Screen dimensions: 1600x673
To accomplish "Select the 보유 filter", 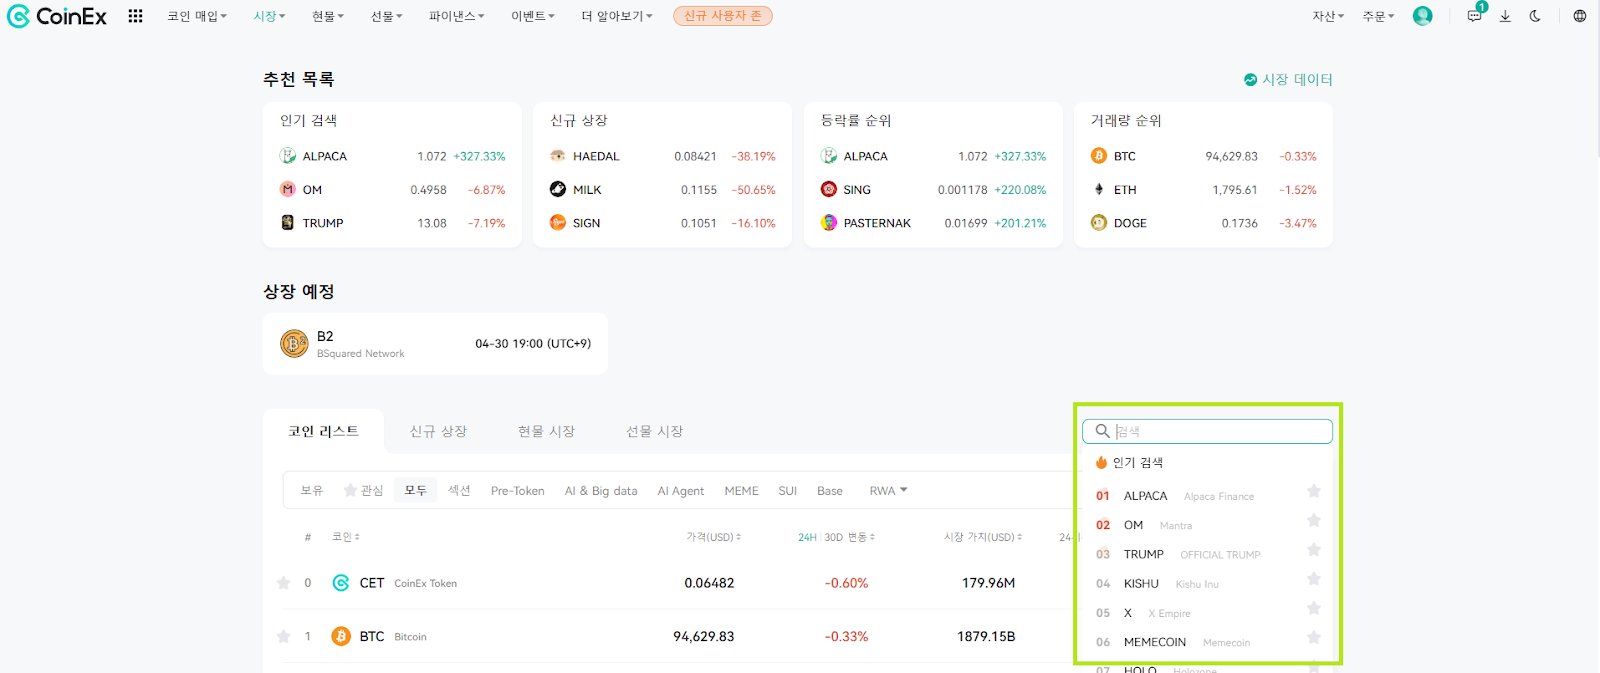I will (x=312, y=491).
